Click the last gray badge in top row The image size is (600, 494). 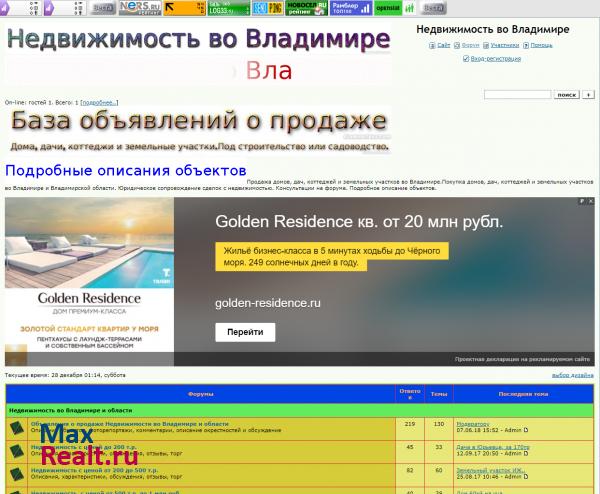click(x=433, y=8)
